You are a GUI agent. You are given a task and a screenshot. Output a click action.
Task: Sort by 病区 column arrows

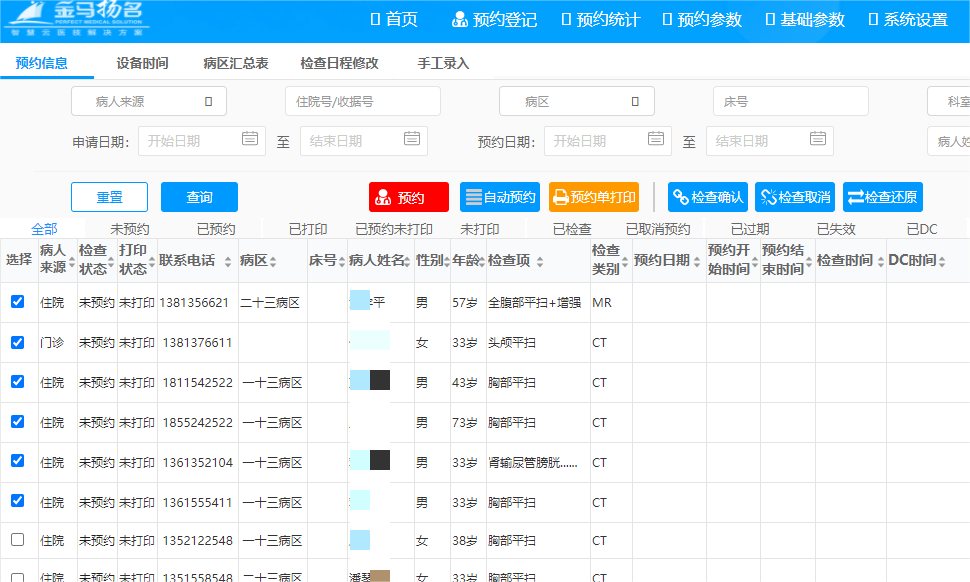(273, 262)
